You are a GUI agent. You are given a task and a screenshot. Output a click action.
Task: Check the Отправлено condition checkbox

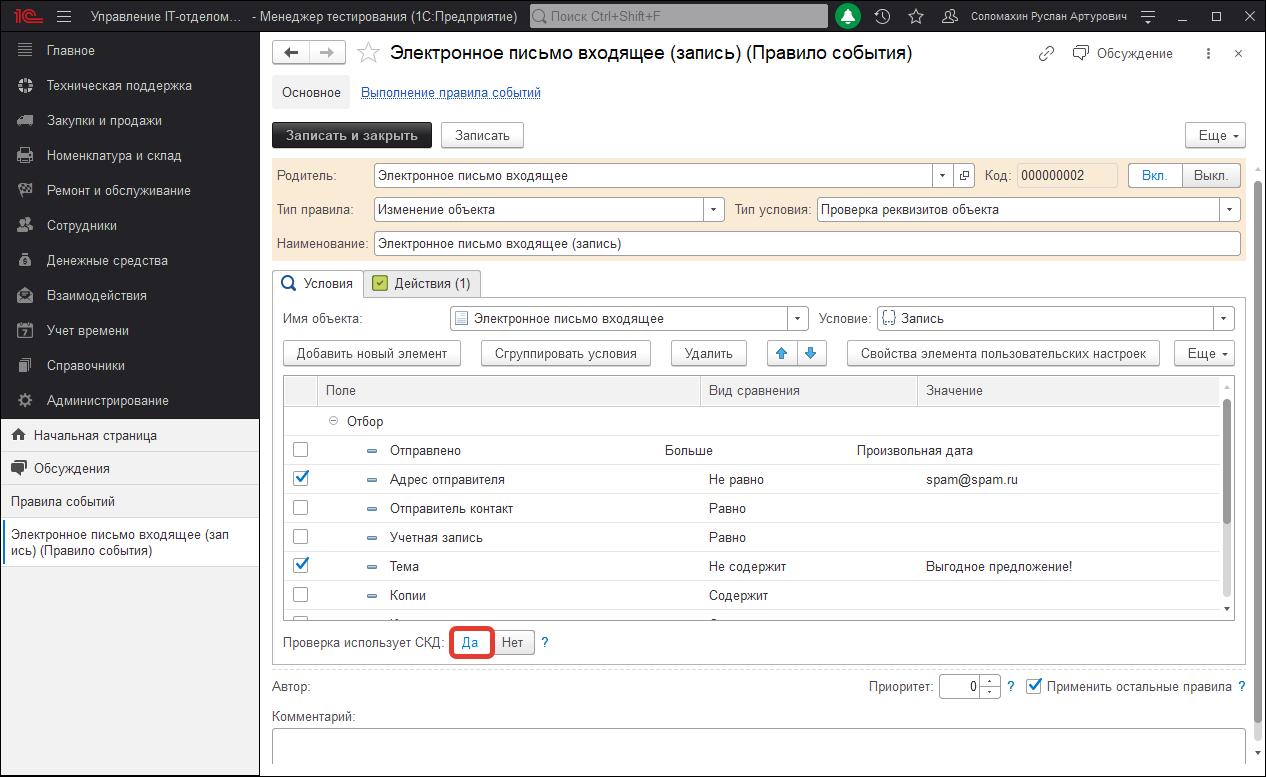coord(301,449)
